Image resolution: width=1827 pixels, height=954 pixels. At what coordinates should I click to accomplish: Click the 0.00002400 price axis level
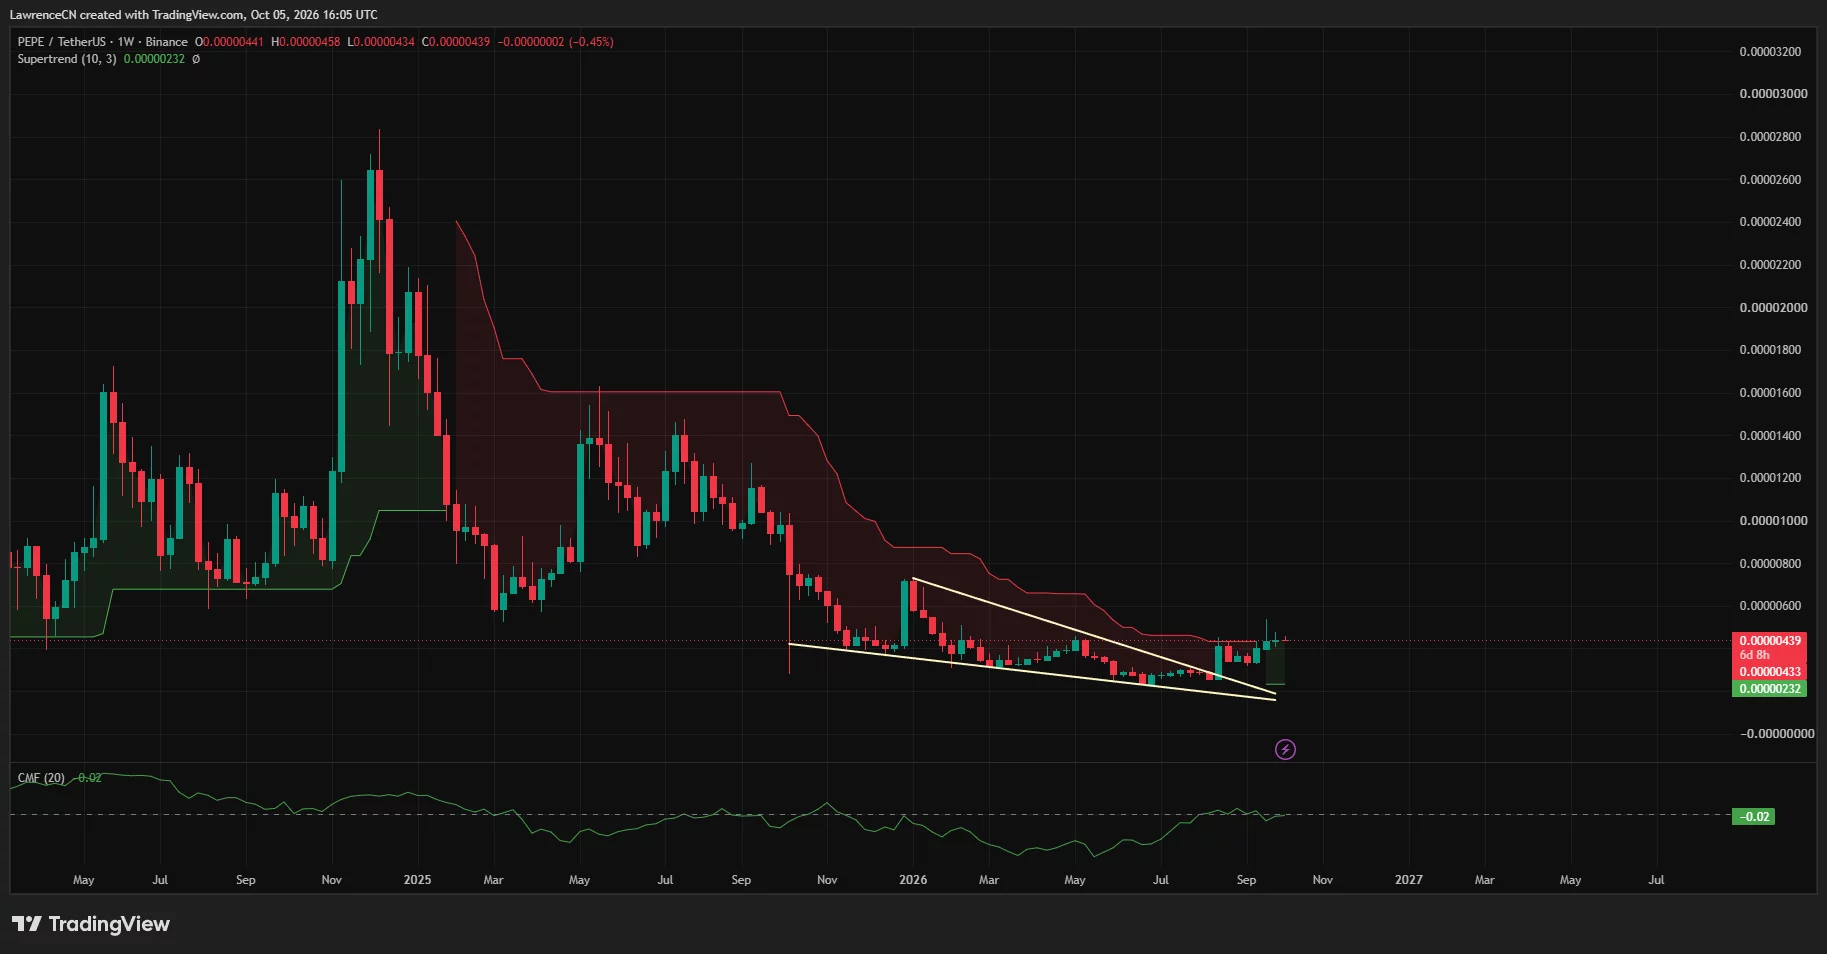click(1770, 222)
